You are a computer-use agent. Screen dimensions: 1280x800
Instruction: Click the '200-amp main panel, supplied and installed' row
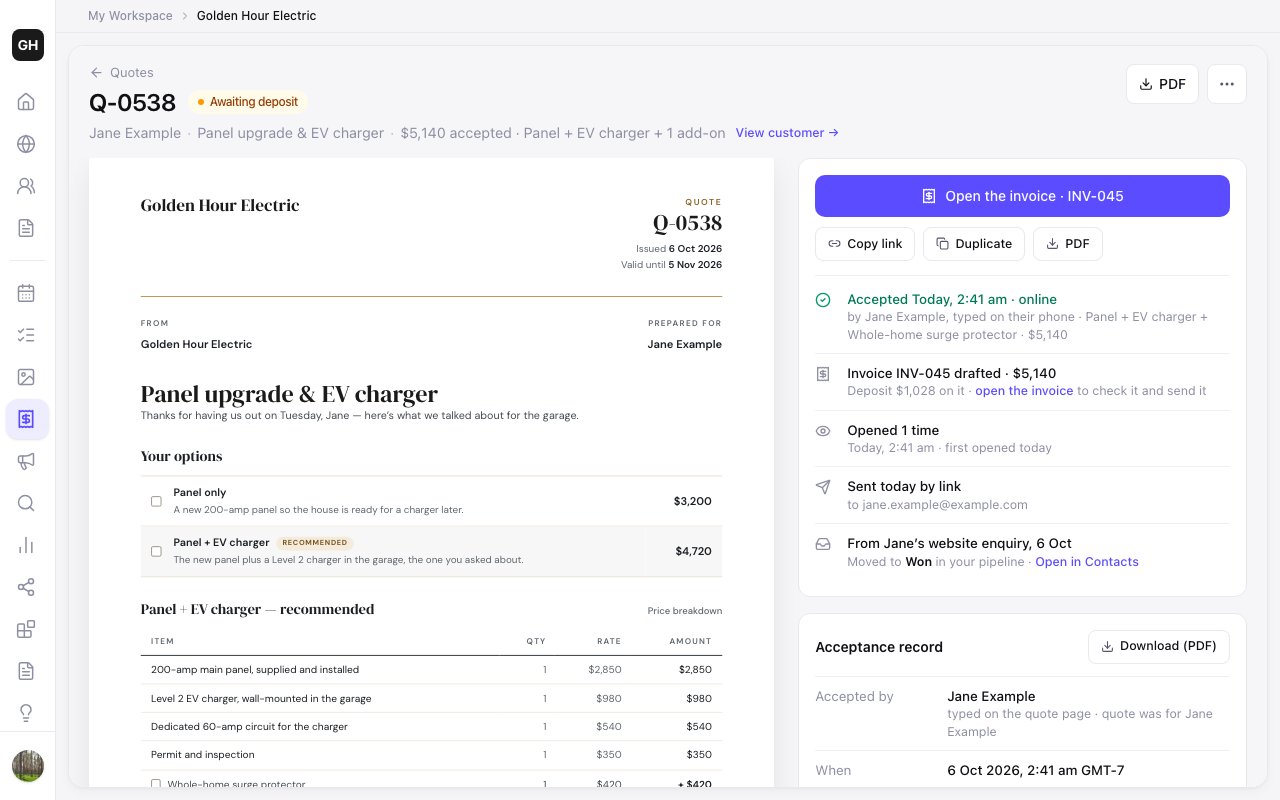431,670
